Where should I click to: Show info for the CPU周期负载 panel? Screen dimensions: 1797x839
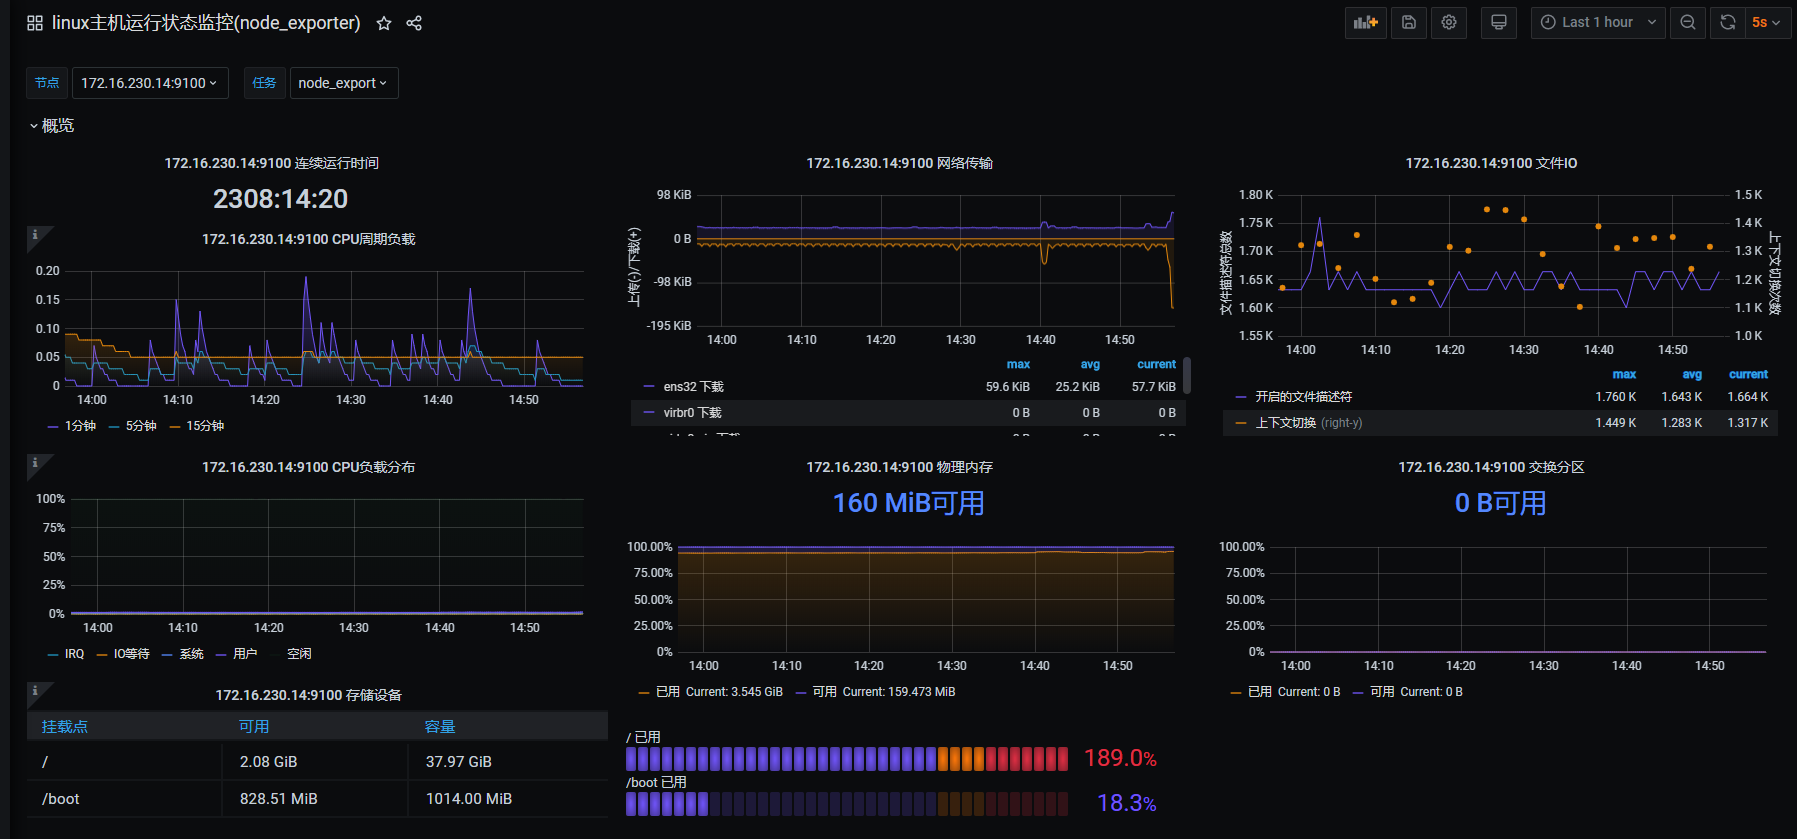36,235
